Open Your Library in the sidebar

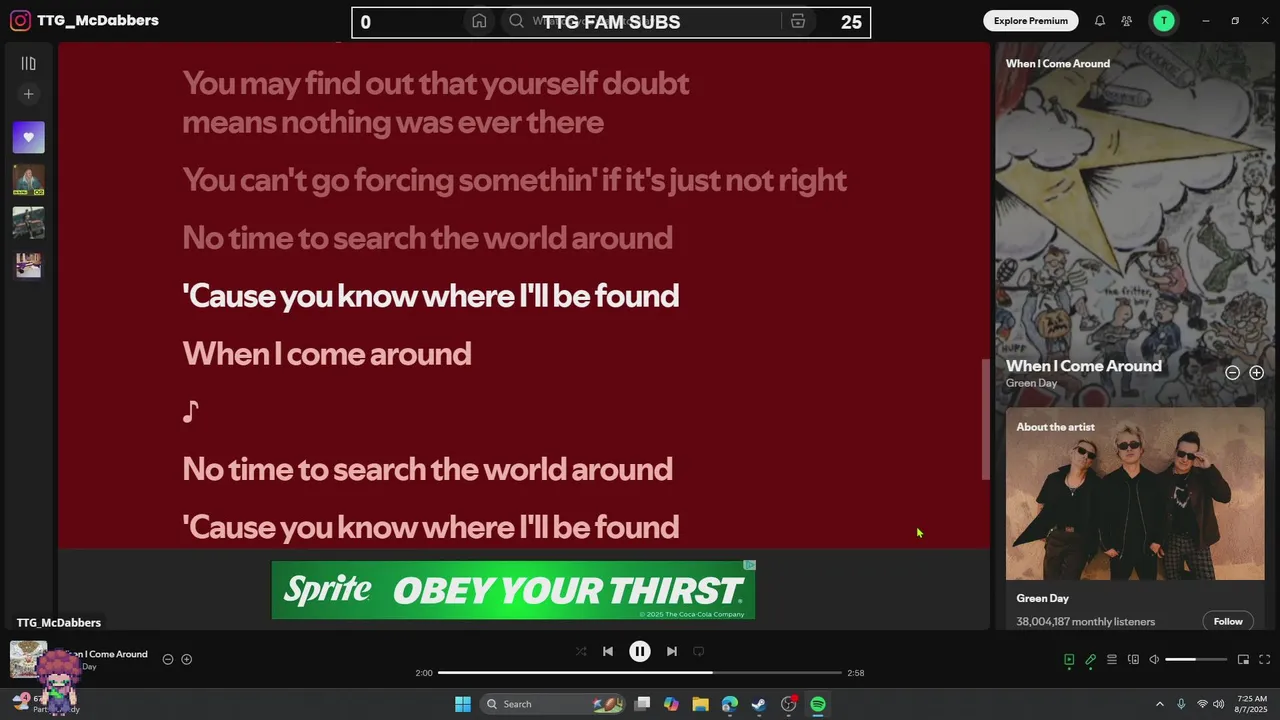pyautogui.click(x=28, y=63)
